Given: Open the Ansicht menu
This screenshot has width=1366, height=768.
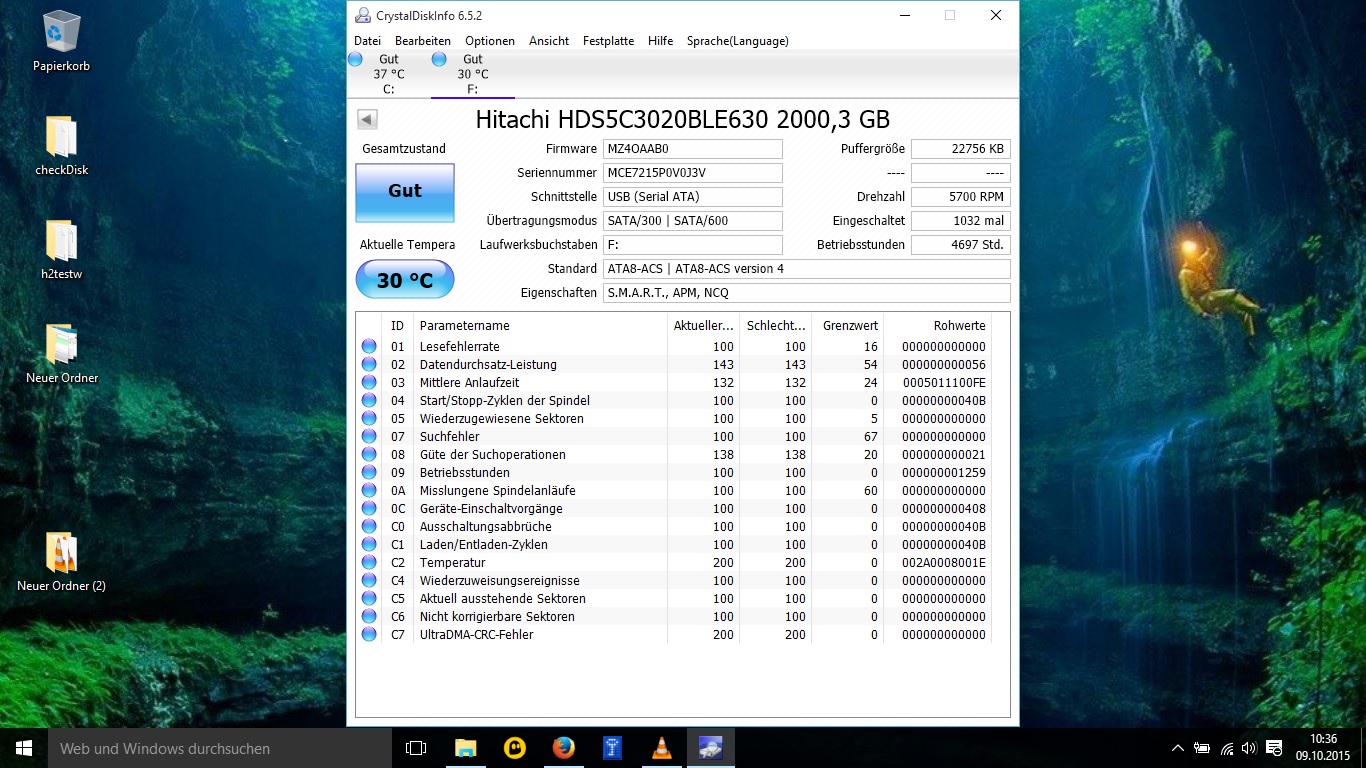Looking at the screenshot, I should 549,41.
